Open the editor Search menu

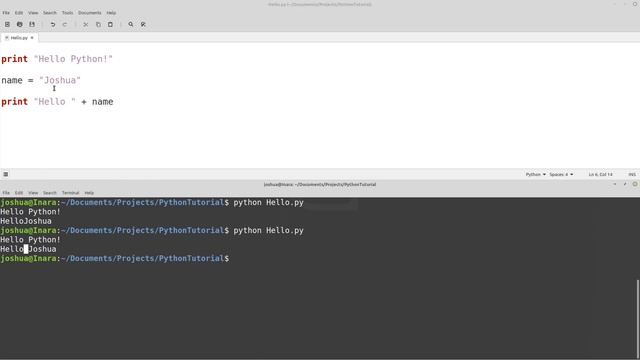50,13
